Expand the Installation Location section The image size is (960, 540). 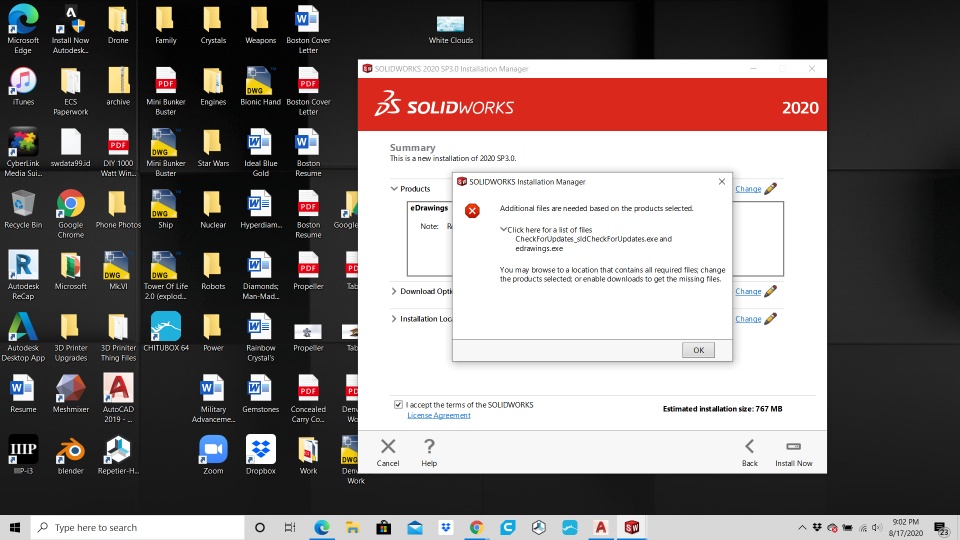coord(394,319)
